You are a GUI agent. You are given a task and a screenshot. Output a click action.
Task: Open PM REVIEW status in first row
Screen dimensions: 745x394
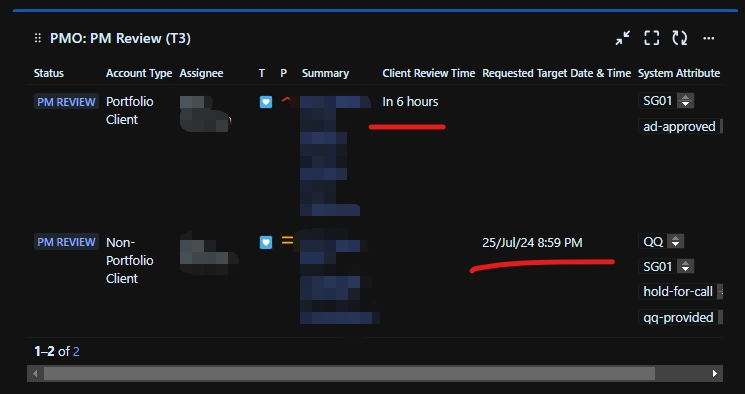point(66,101)
